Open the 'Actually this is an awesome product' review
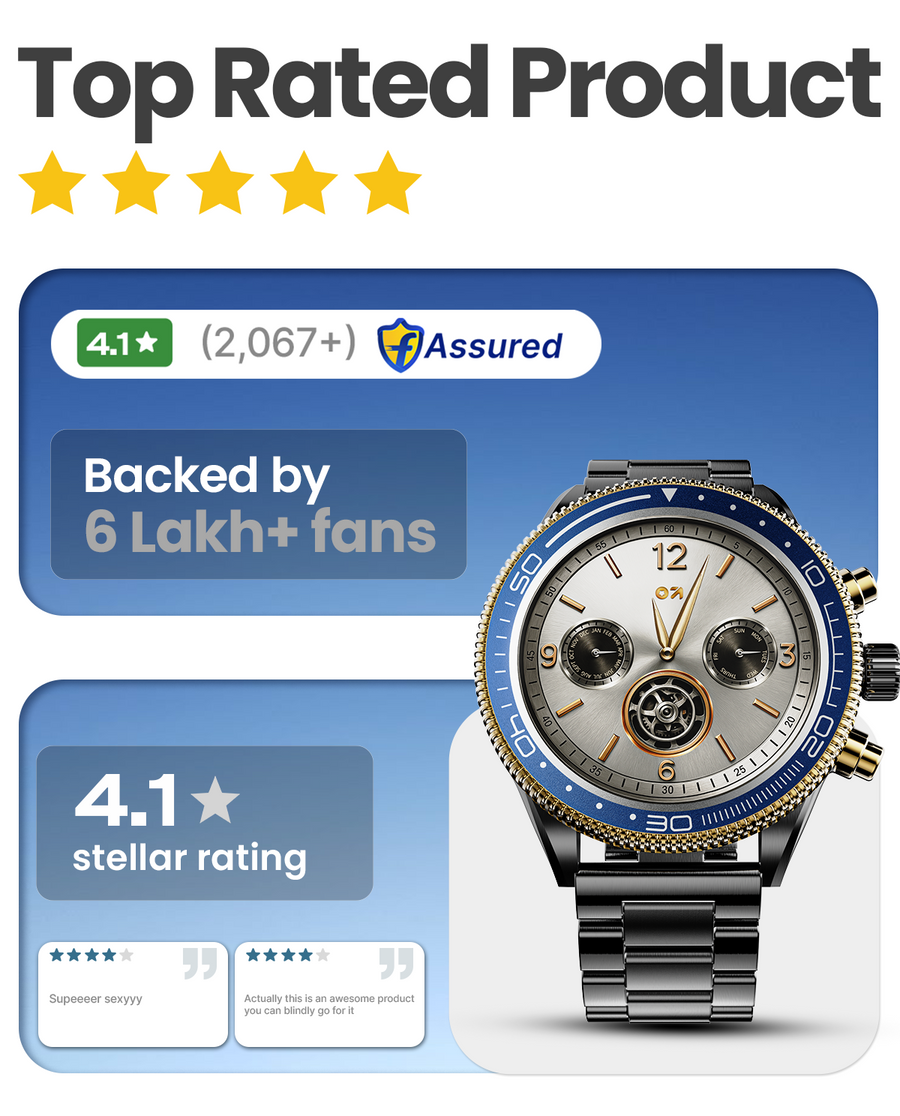900x1116 pixels. coord(329,994)
